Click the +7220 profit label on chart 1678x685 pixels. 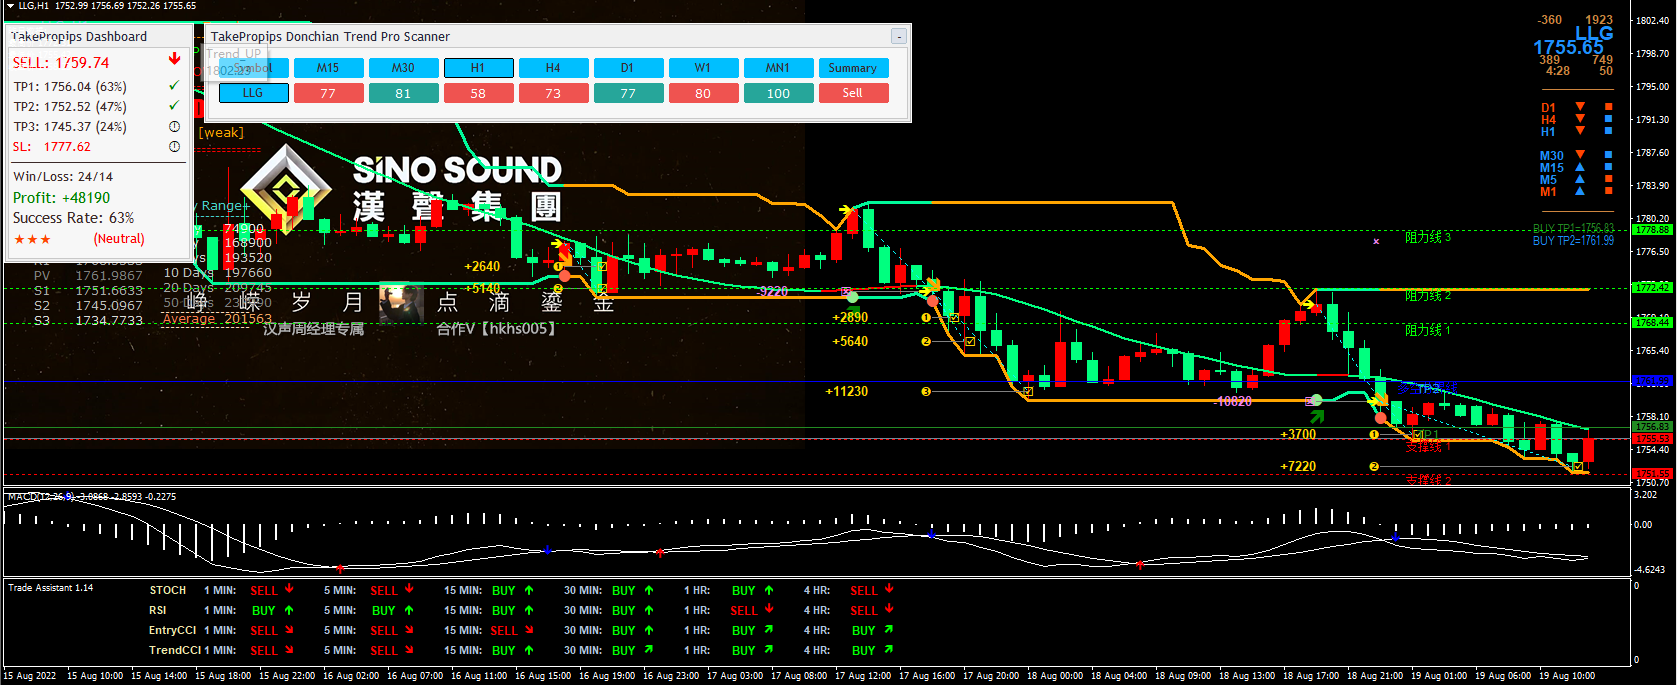[x=1298, y=466]
